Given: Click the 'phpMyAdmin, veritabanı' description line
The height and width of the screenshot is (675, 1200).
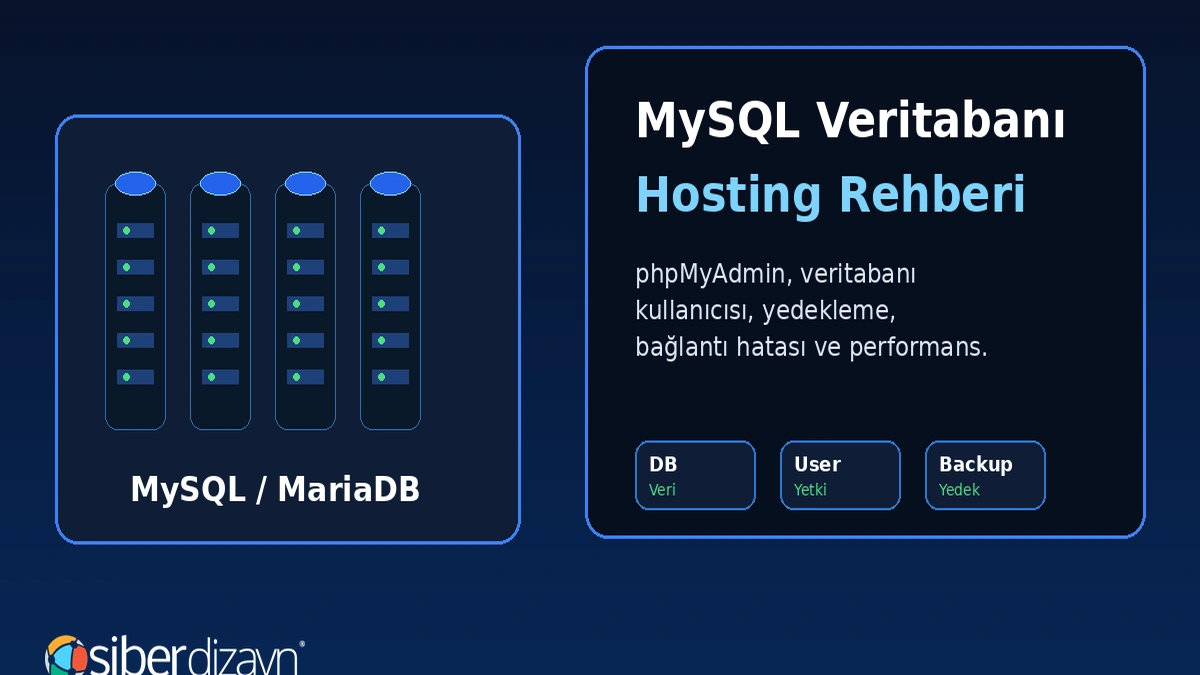Looking at the screenshot, I should tap(775, 274).
